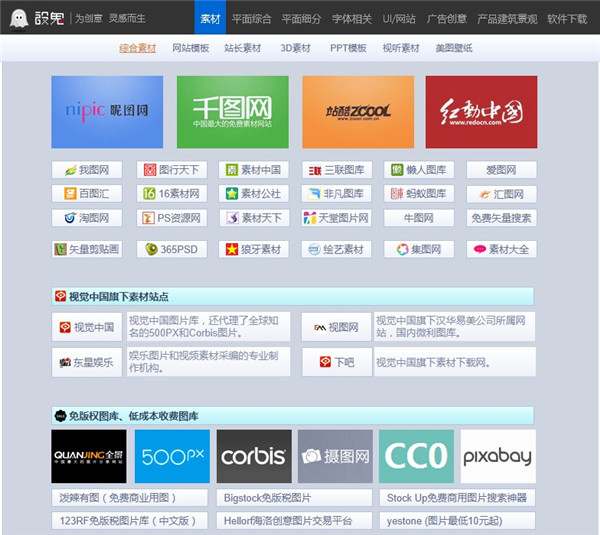Click the 集图网 colorful ring icon

[403, 250]
